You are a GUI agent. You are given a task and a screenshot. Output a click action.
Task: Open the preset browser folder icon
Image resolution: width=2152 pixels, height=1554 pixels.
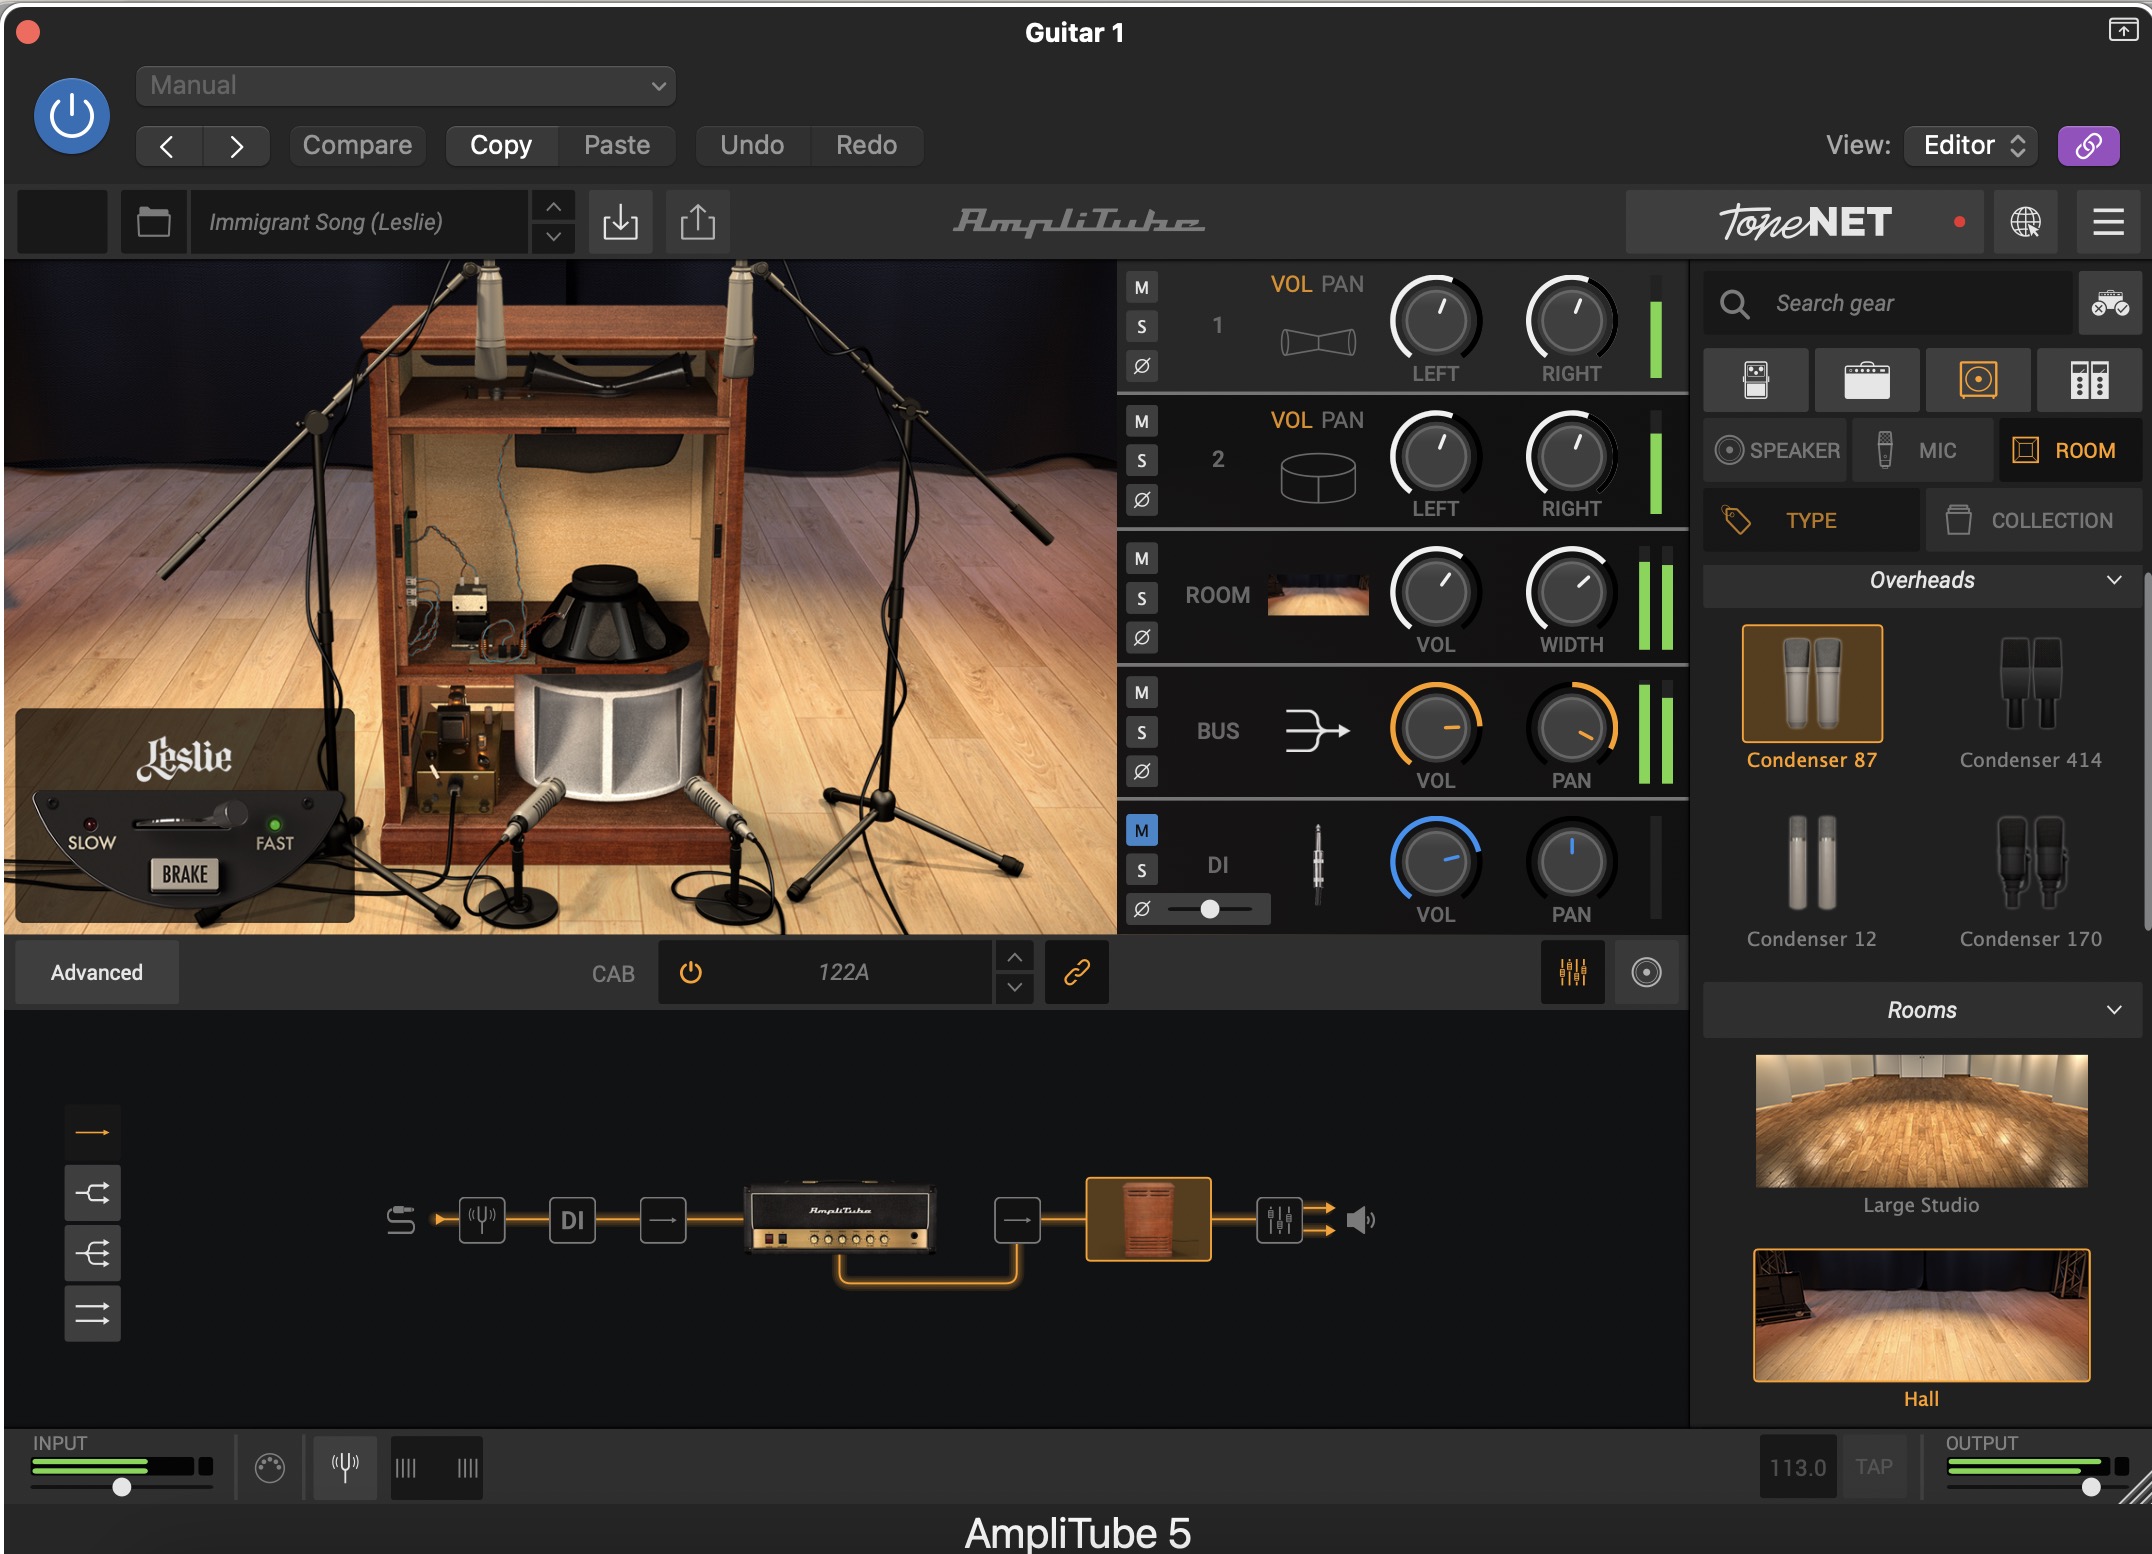tap(153, 222)
